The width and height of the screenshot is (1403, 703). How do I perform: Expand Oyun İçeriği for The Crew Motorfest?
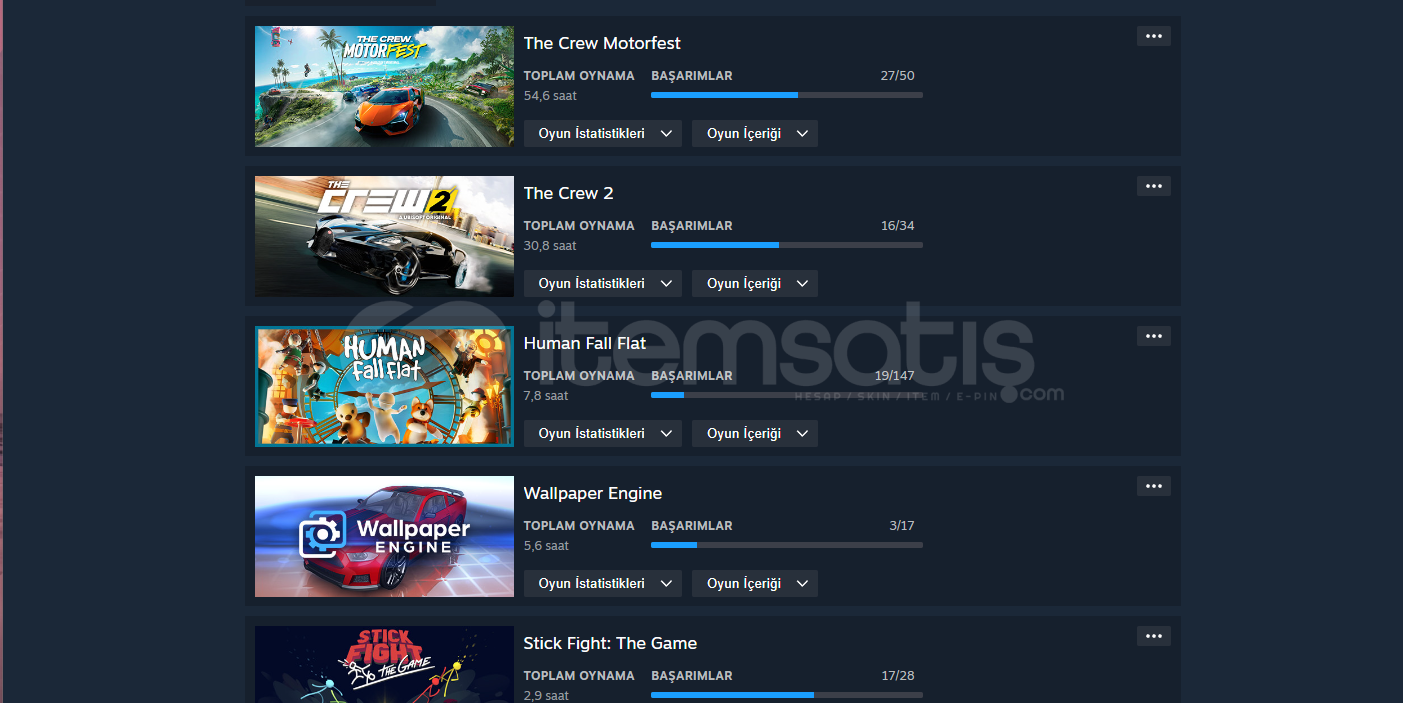755,133
